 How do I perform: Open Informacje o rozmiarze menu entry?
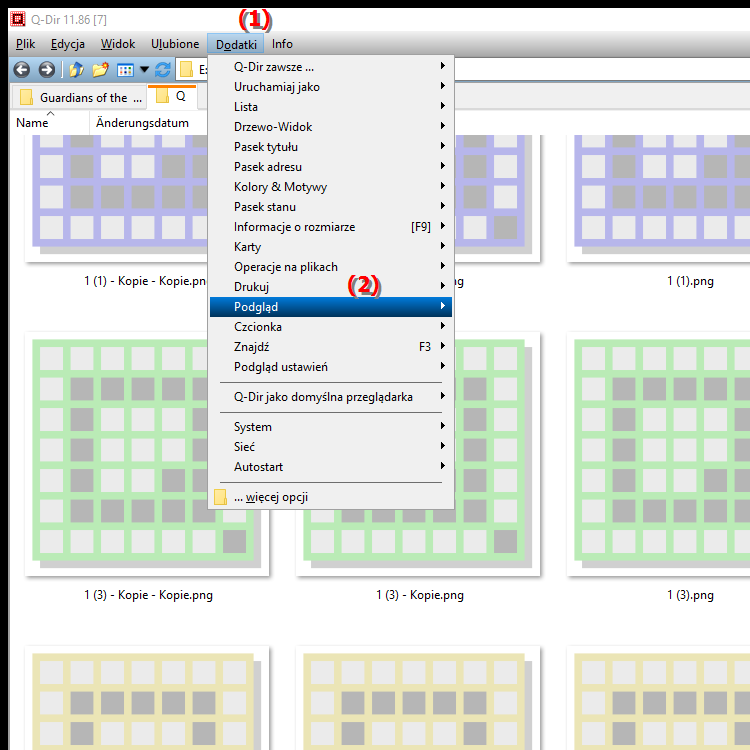[x=331, y=227]
